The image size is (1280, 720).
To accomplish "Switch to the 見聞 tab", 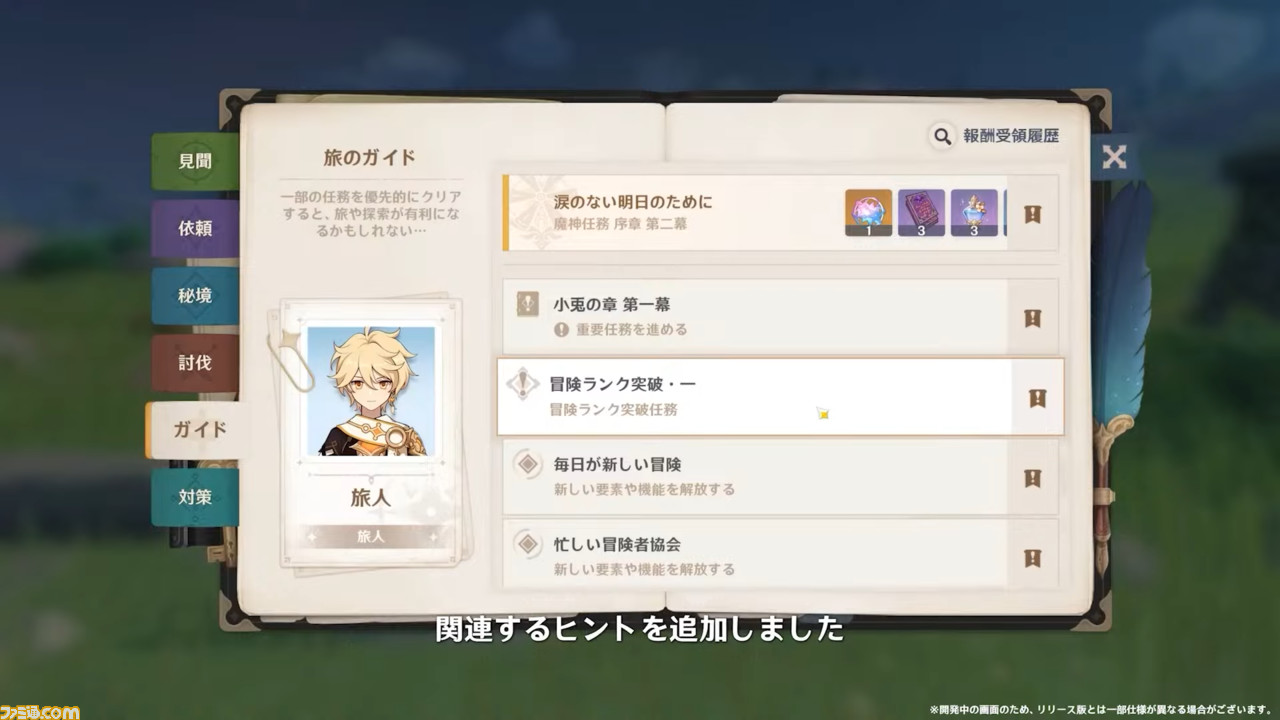I will pyautogui.click(x=195, y=161).
